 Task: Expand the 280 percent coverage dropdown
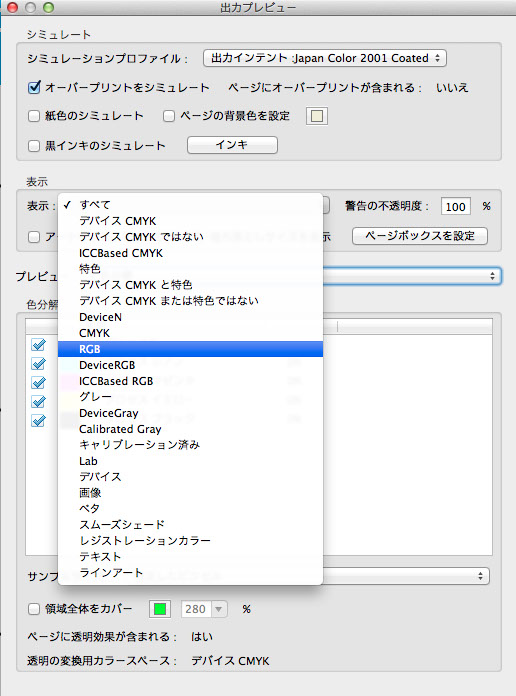(x=218, y=609)
